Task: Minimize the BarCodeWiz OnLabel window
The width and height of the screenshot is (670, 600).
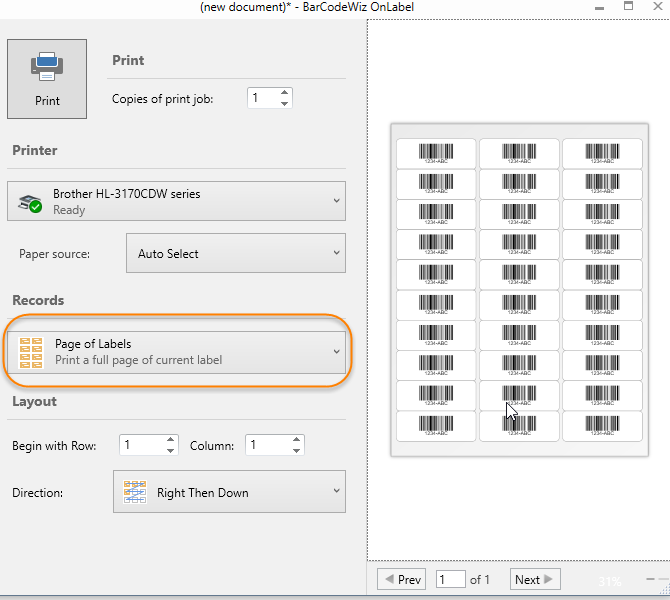Action: [599, 7]
